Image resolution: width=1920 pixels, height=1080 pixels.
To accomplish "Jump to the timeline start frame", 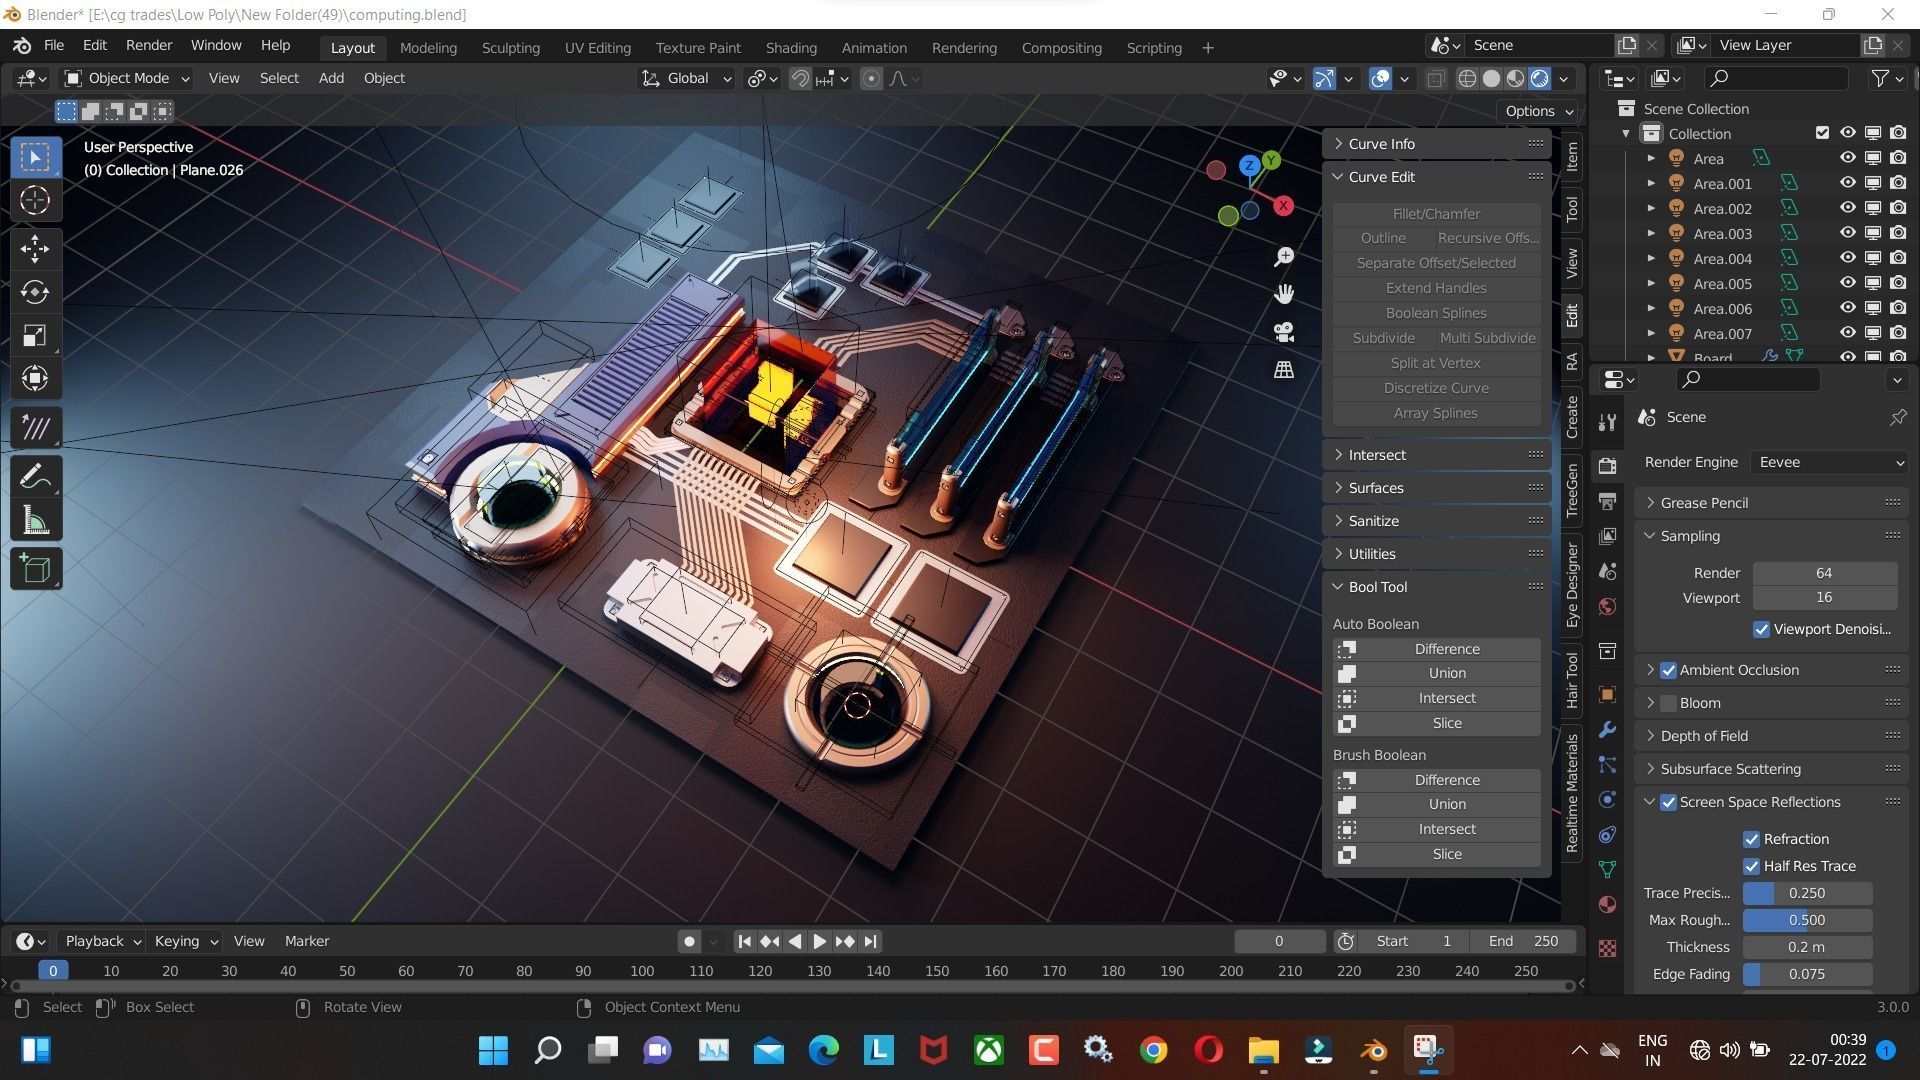I will coord(744,941).
